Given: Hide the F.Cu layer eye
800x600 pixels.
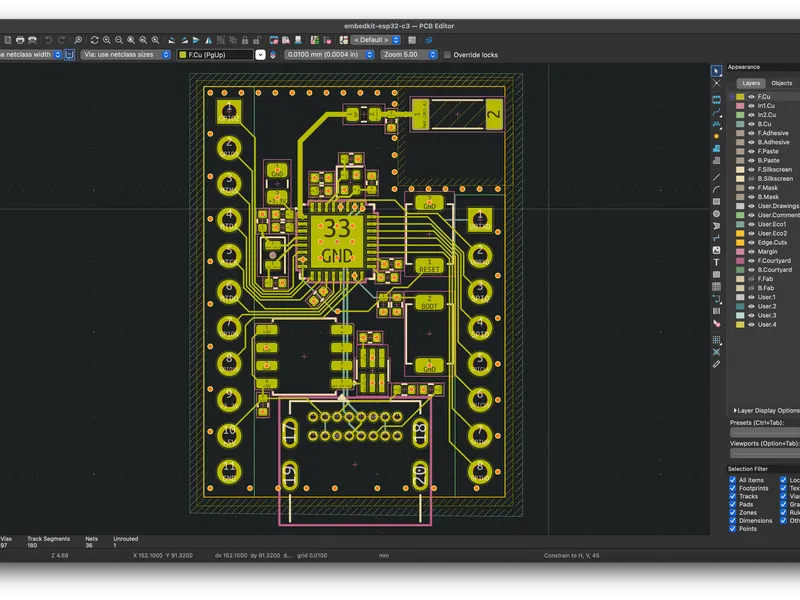Looking at the screenshot, I should point(751,96).
